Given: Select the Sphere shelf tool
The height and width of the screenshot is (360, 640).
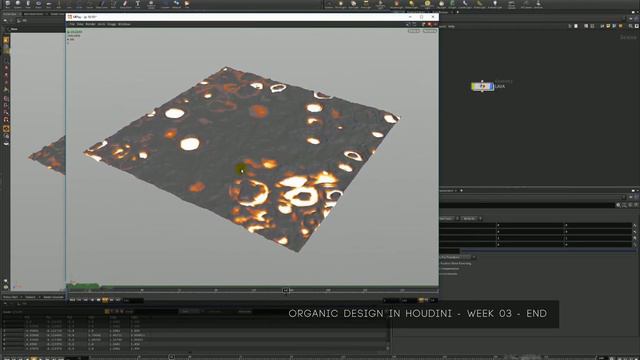Looking at the screenshot, I should (x=18, y=4).
